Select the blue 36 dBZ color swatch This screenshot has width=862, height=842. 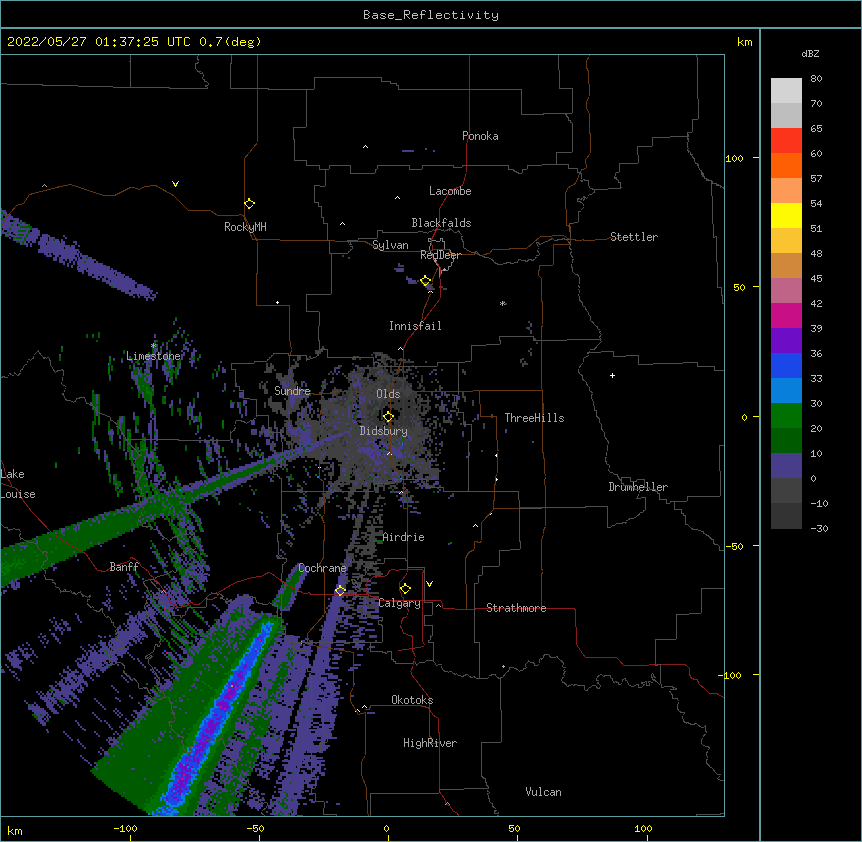(786, 365)
